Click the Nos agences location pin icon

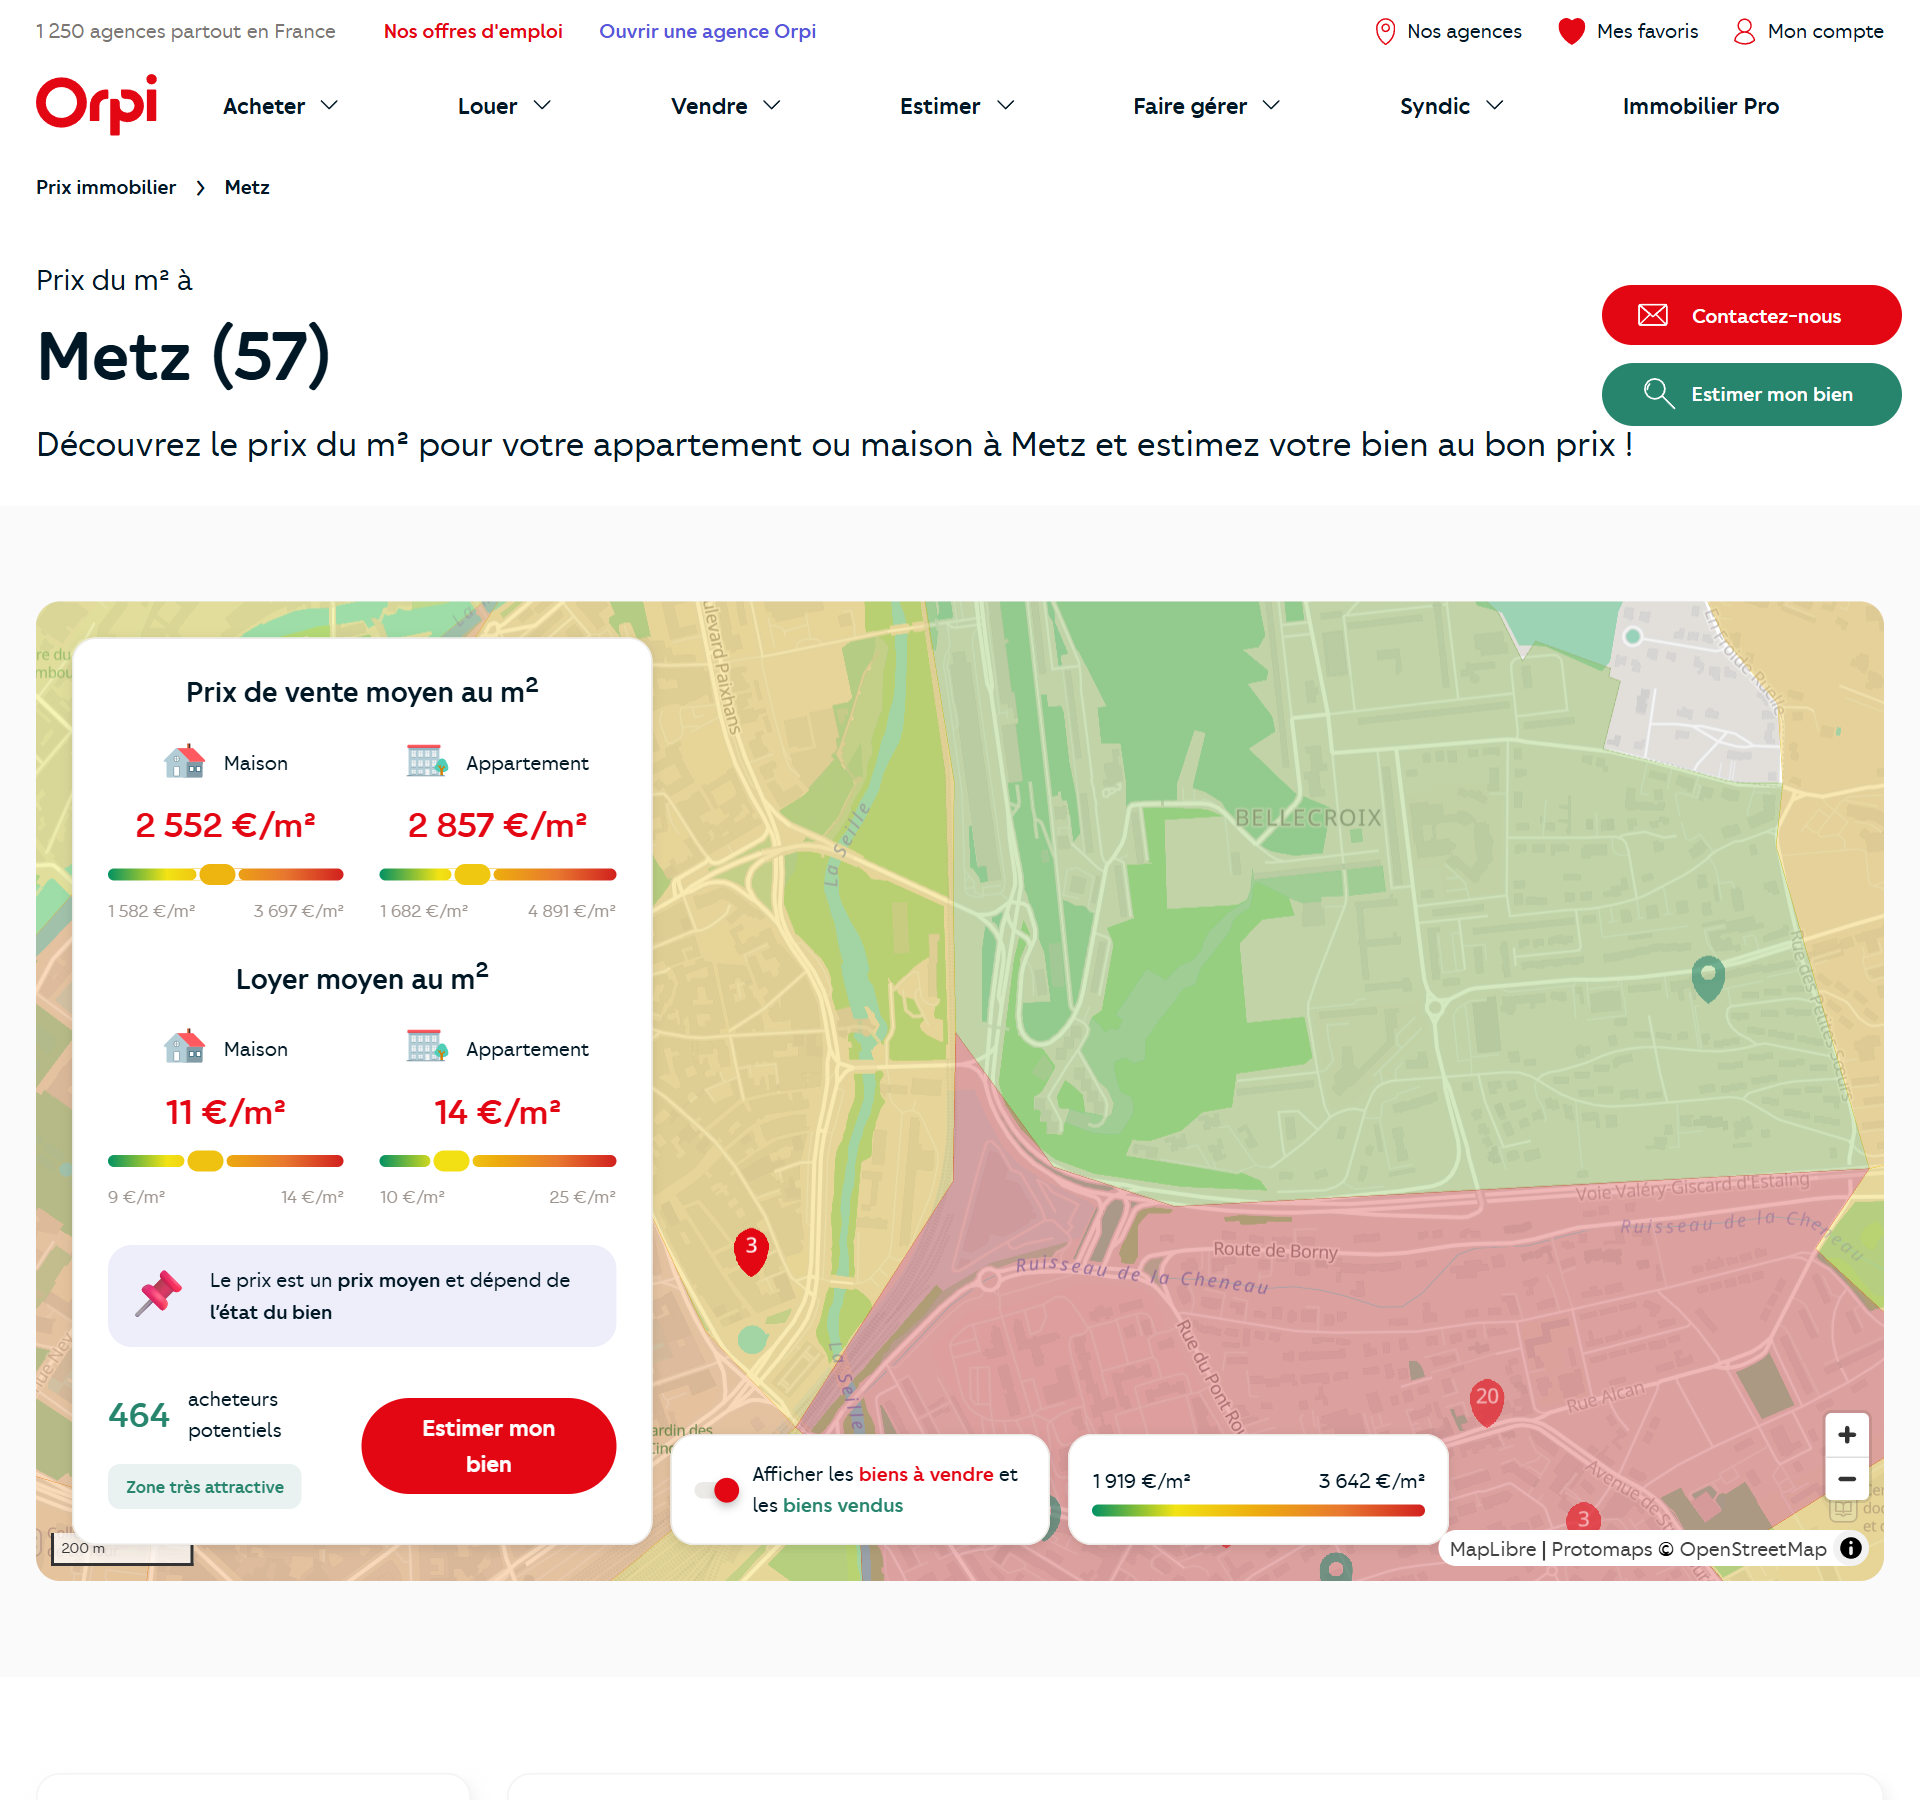coord(1385,32)
